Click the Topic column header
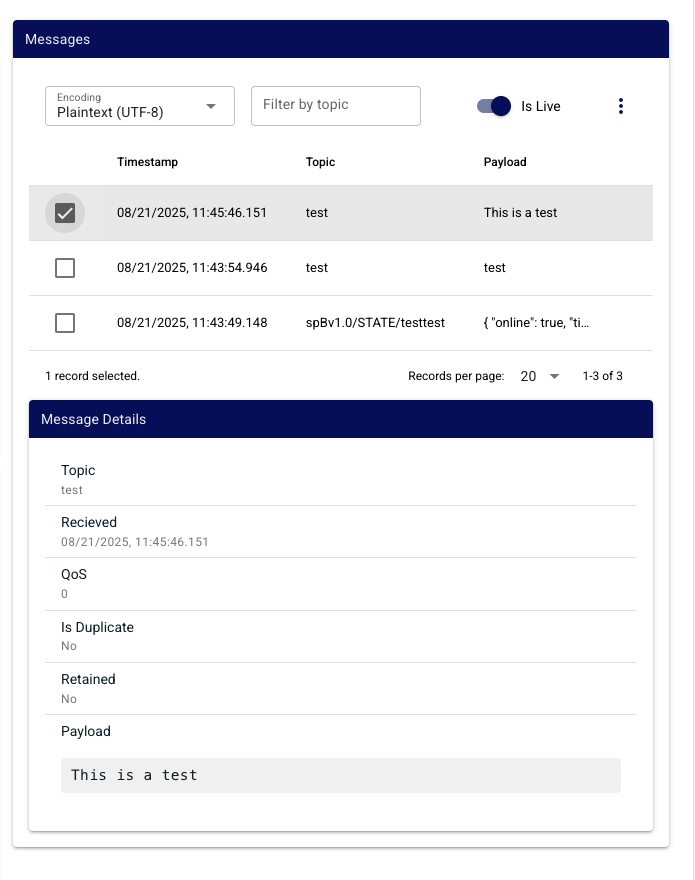The width and height of the screenshot is (695, 880). (320, 162)
